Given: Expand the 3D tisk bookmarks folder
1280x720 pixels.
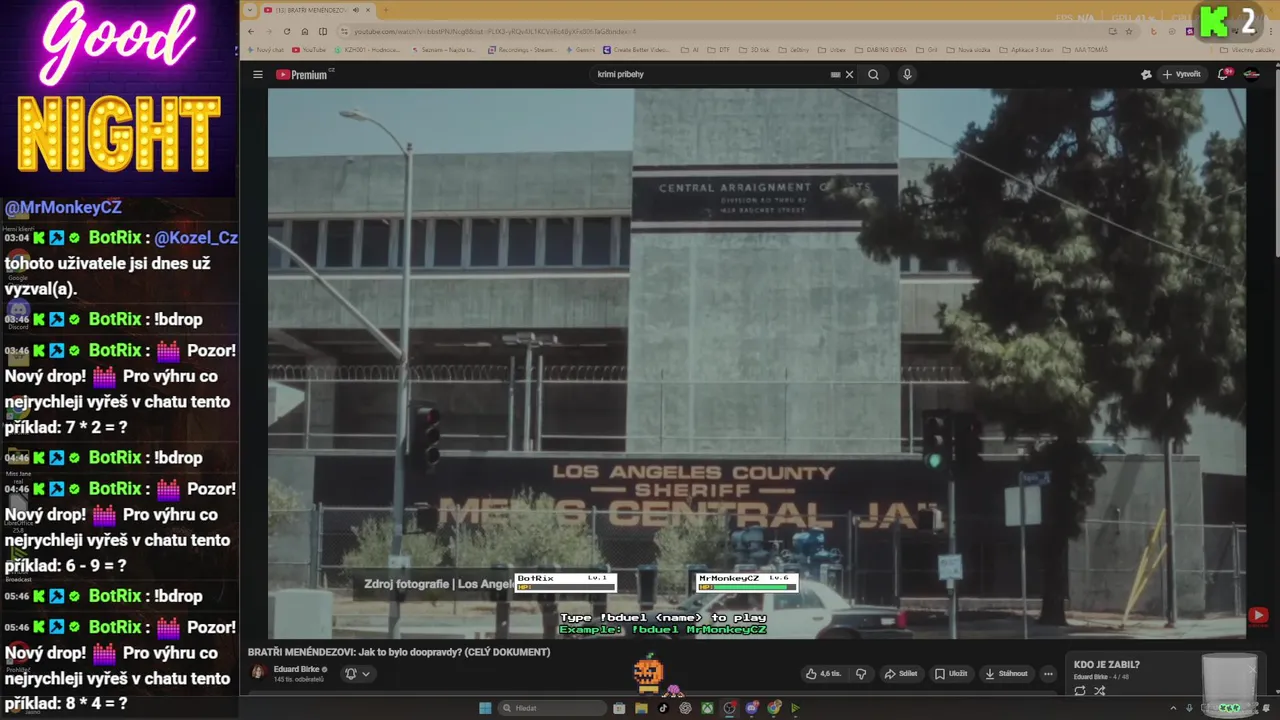Looking at the screenshot, I should point(754,49).
